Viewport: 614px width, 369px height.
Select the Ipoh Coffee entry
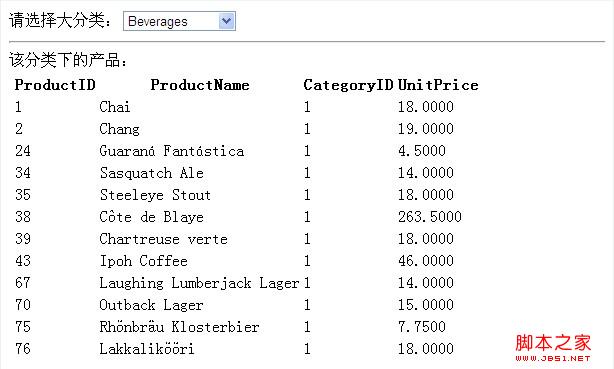[x=143, y=260]
